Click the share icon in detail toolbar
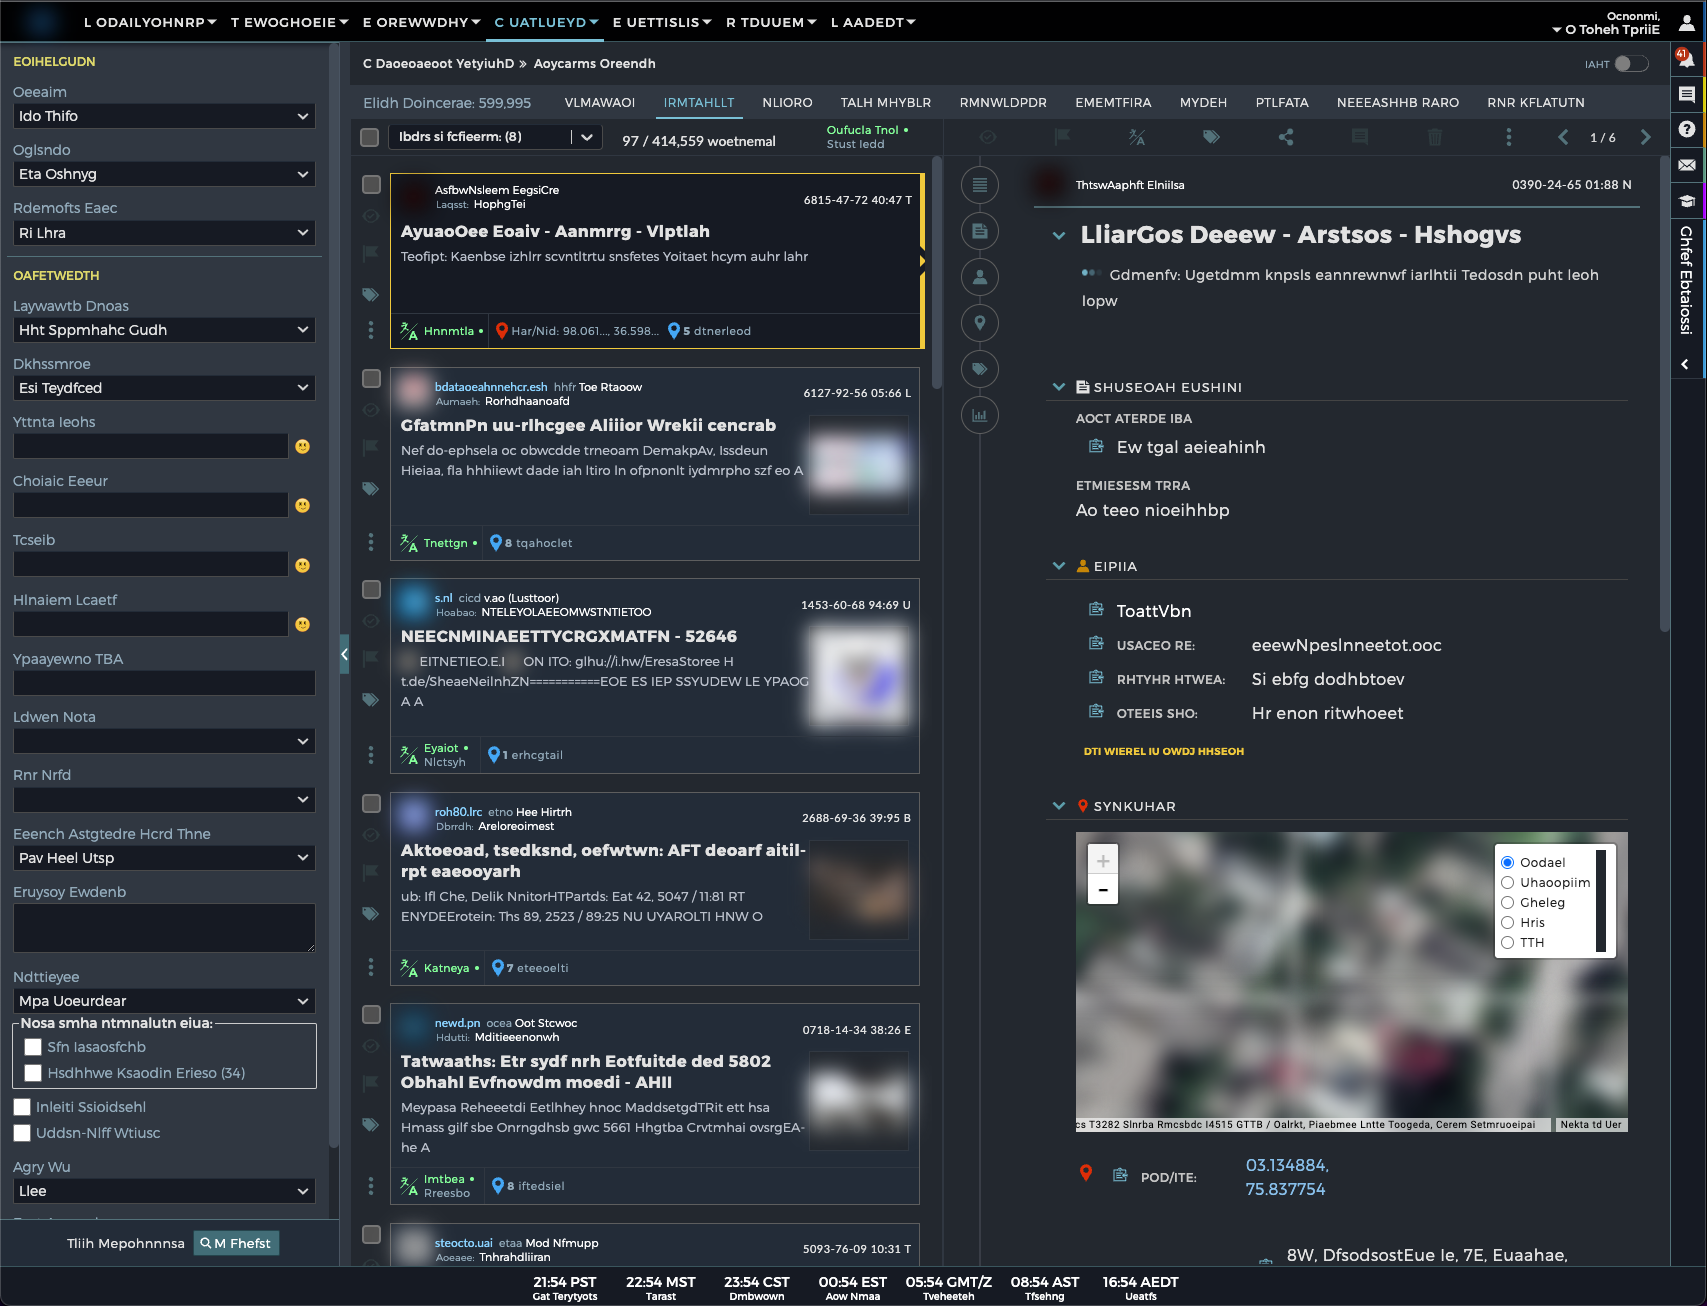 [1286, 137]
